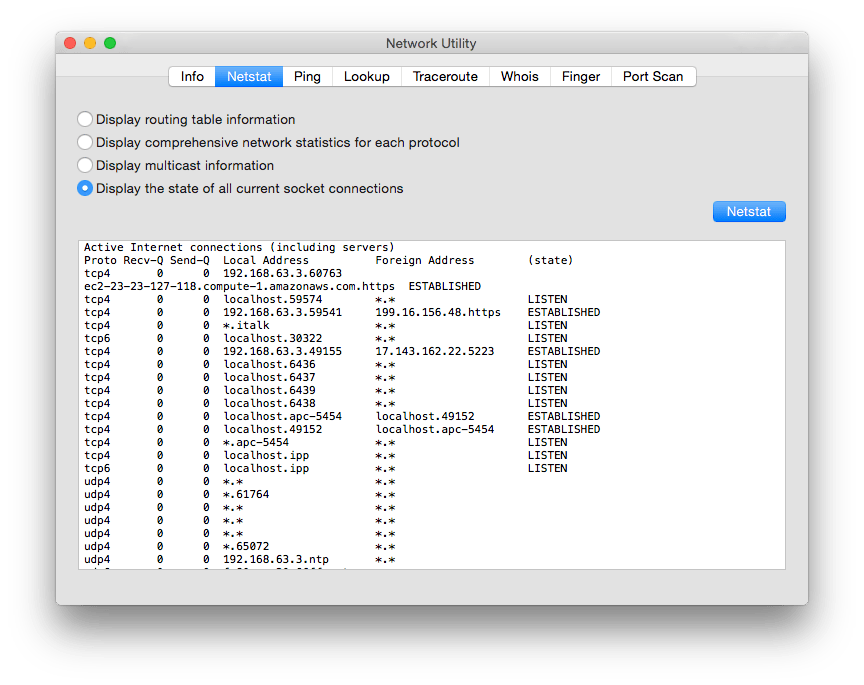This screenshot has height=685, width=864.
Task: Switch to the Lookup tab
Action: tap(366, 76)
